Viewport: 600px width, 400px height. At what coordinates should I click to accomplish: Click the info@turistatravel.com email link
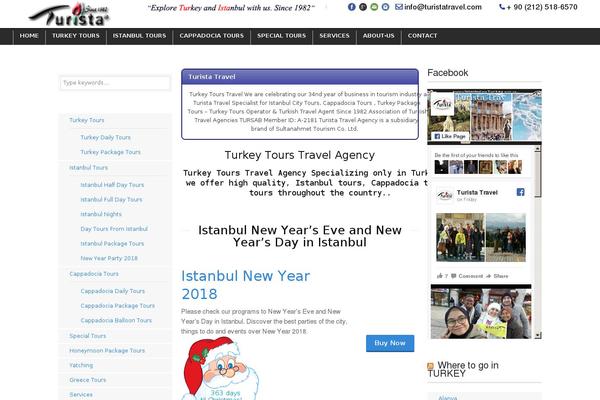[443, 7]
